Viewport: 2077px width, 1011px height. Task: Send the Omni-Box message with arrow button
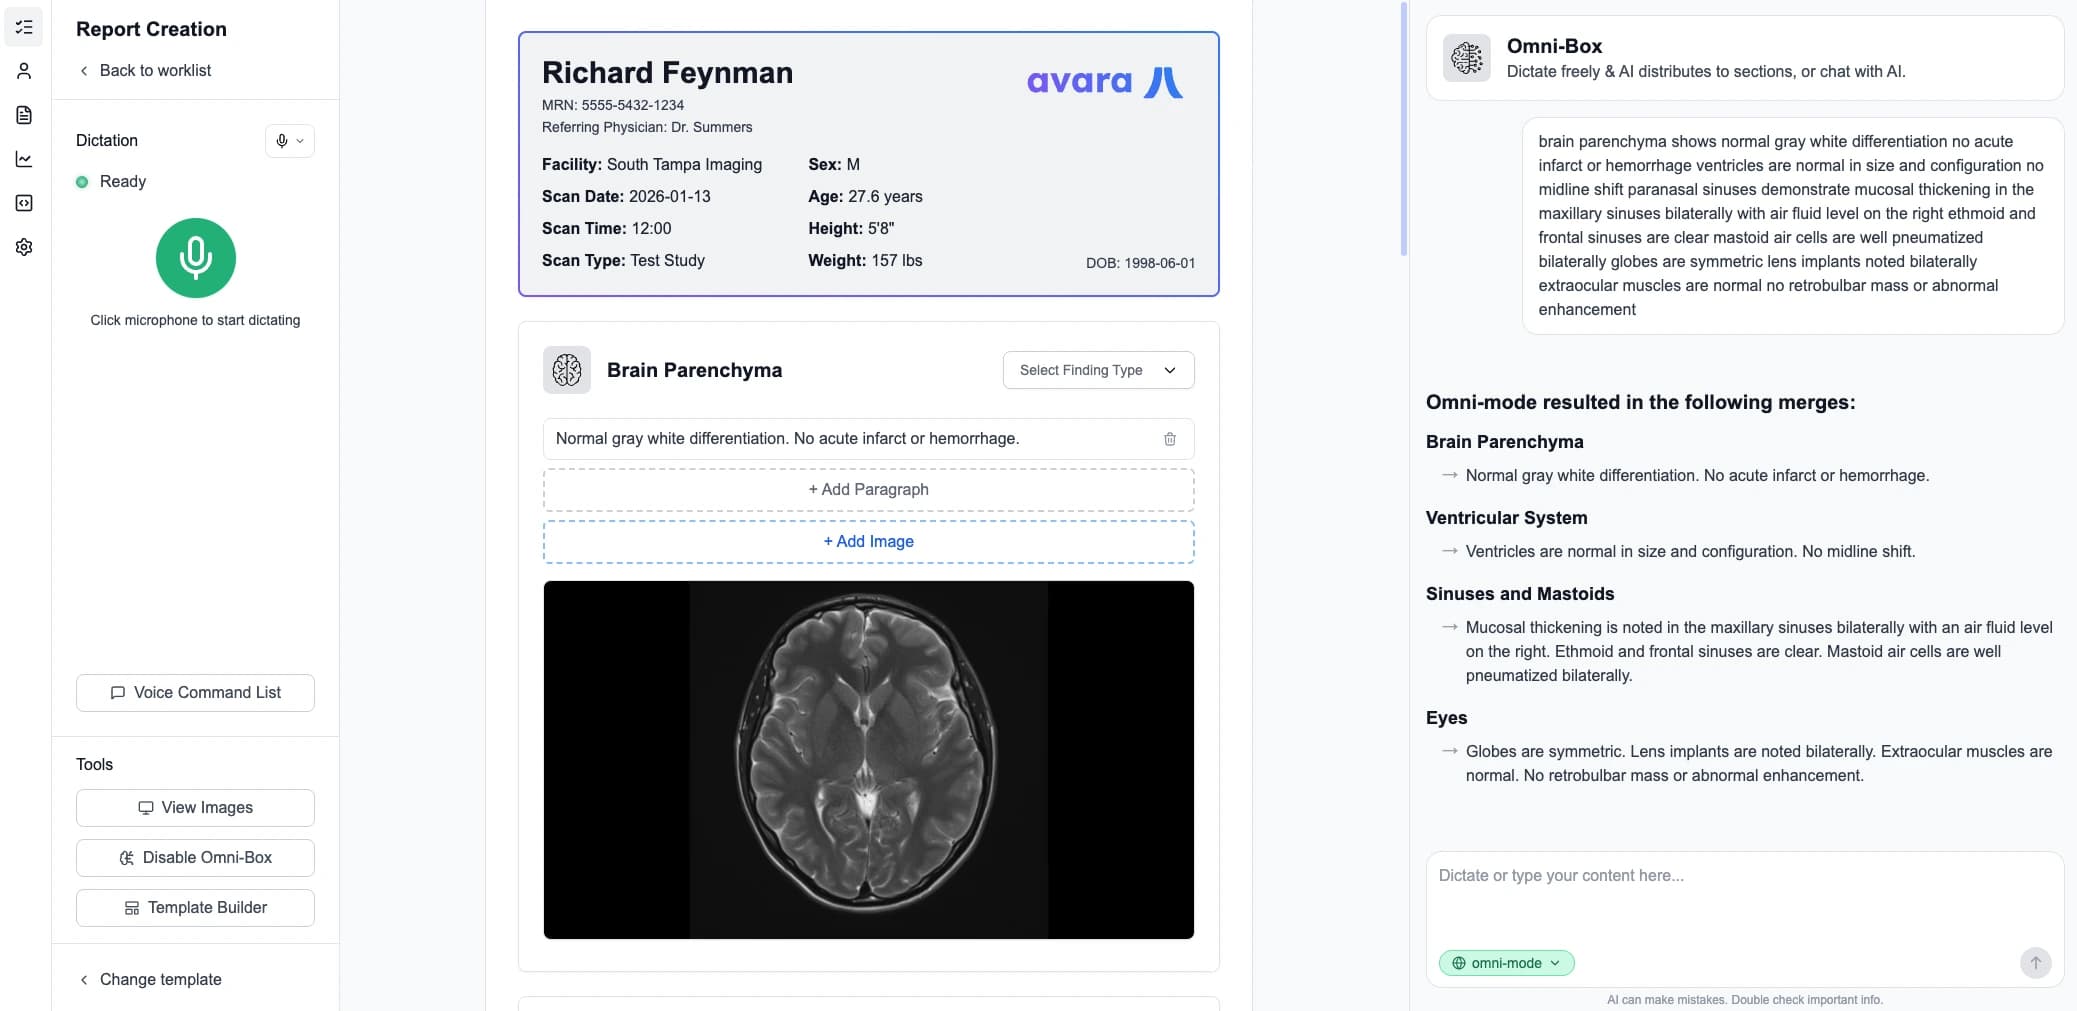(2034, 962)
